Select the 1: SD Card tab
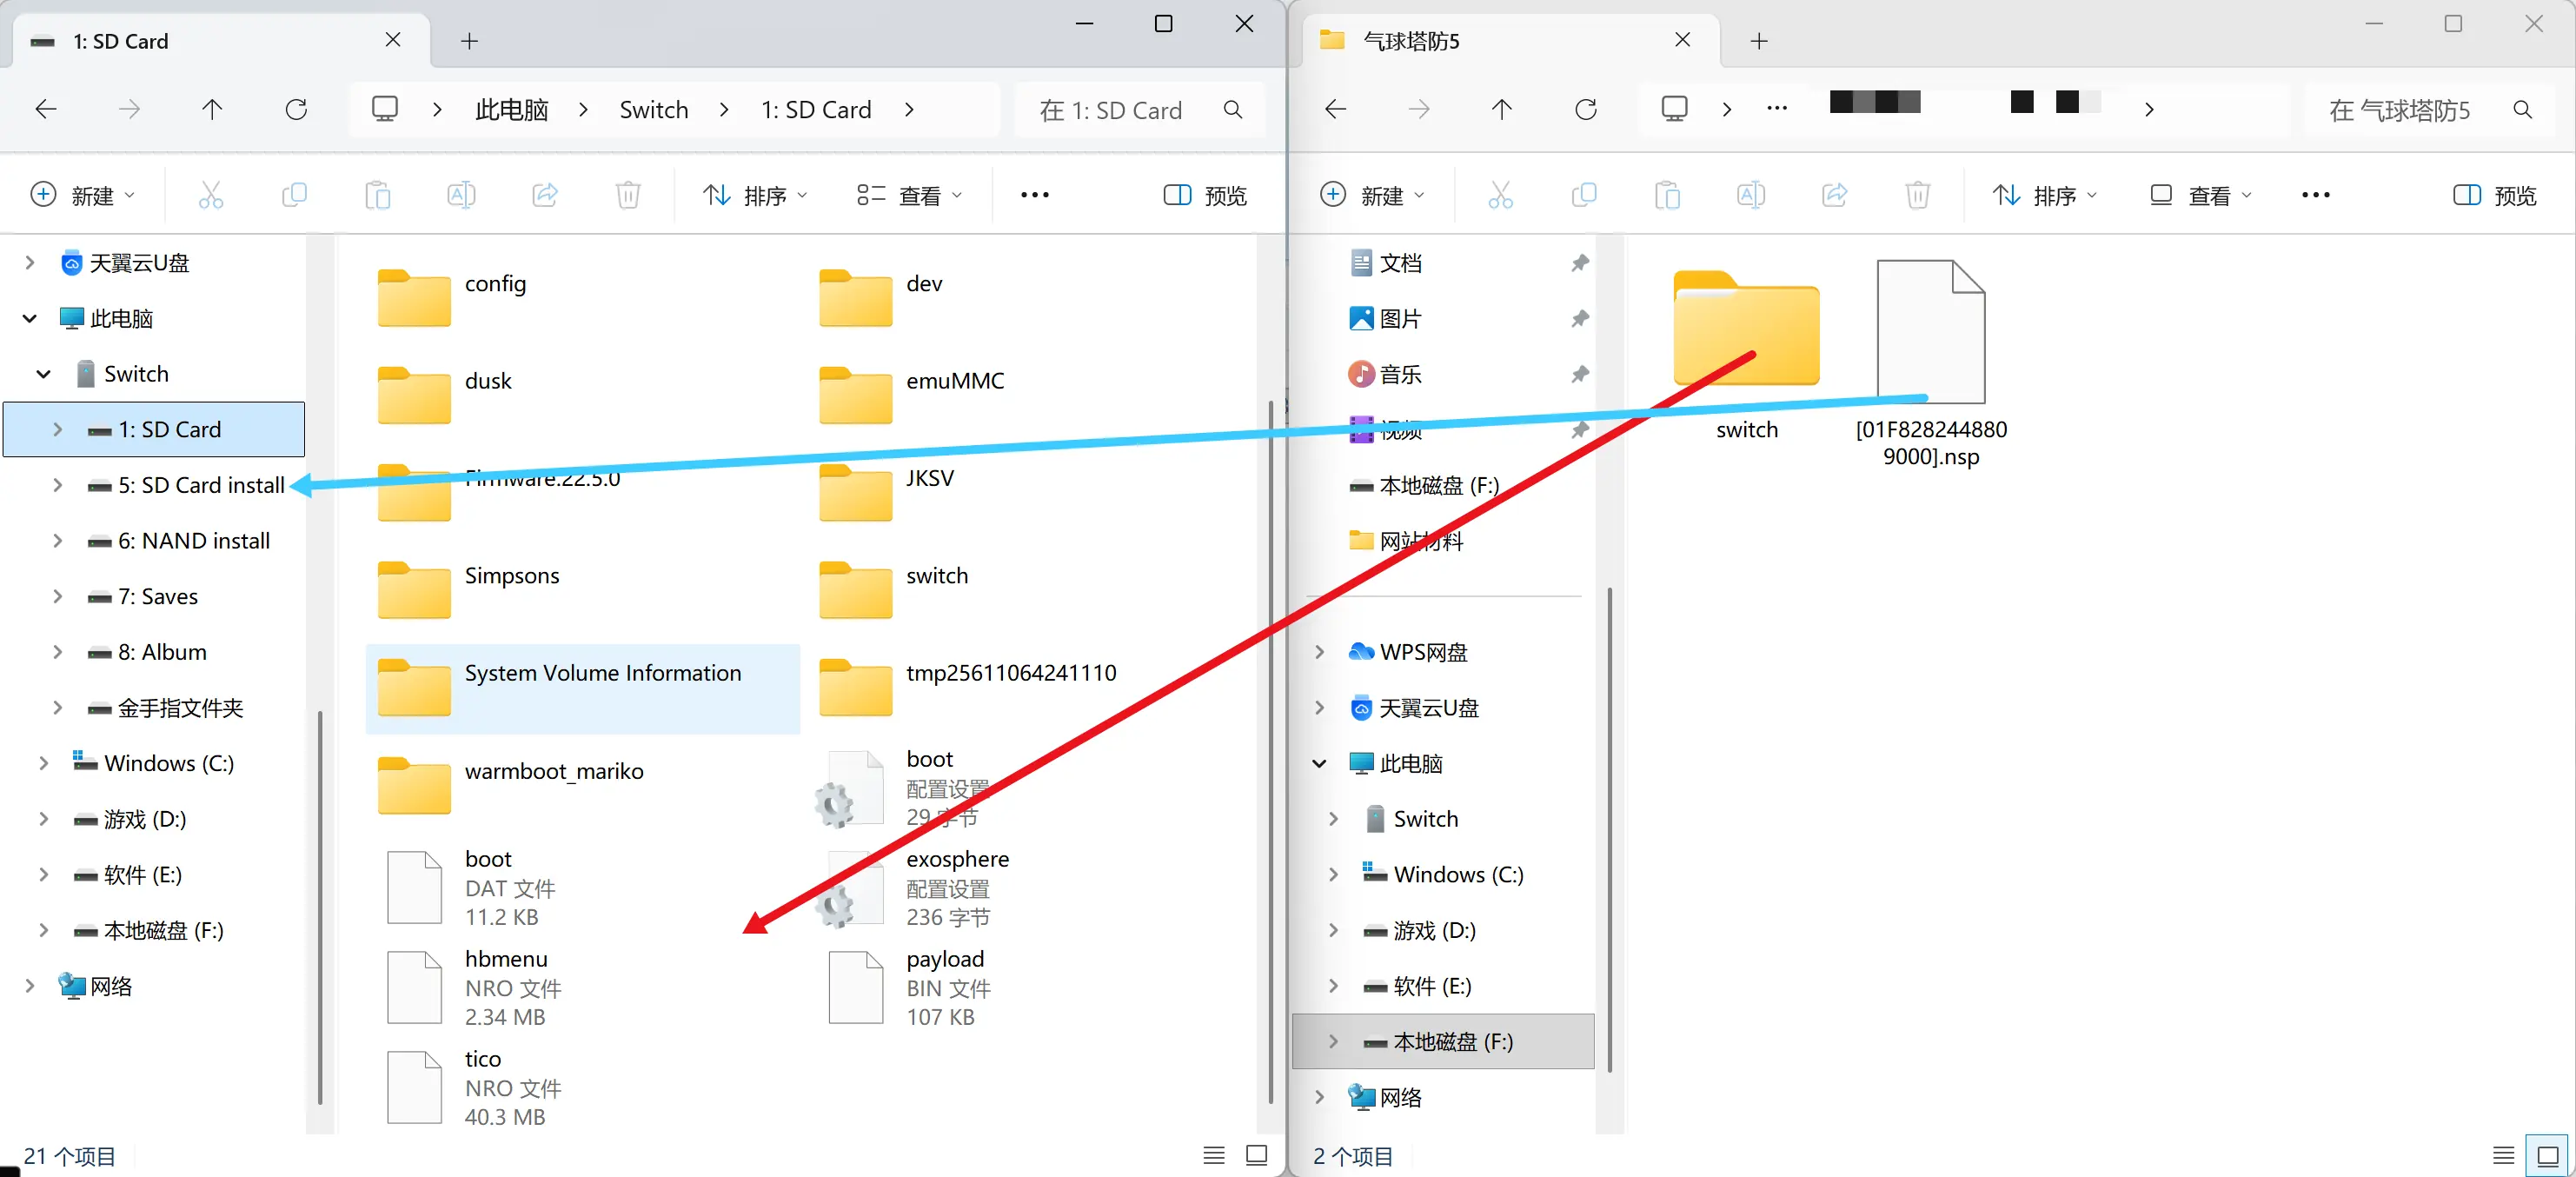2576x1177 pixels. 220,41
